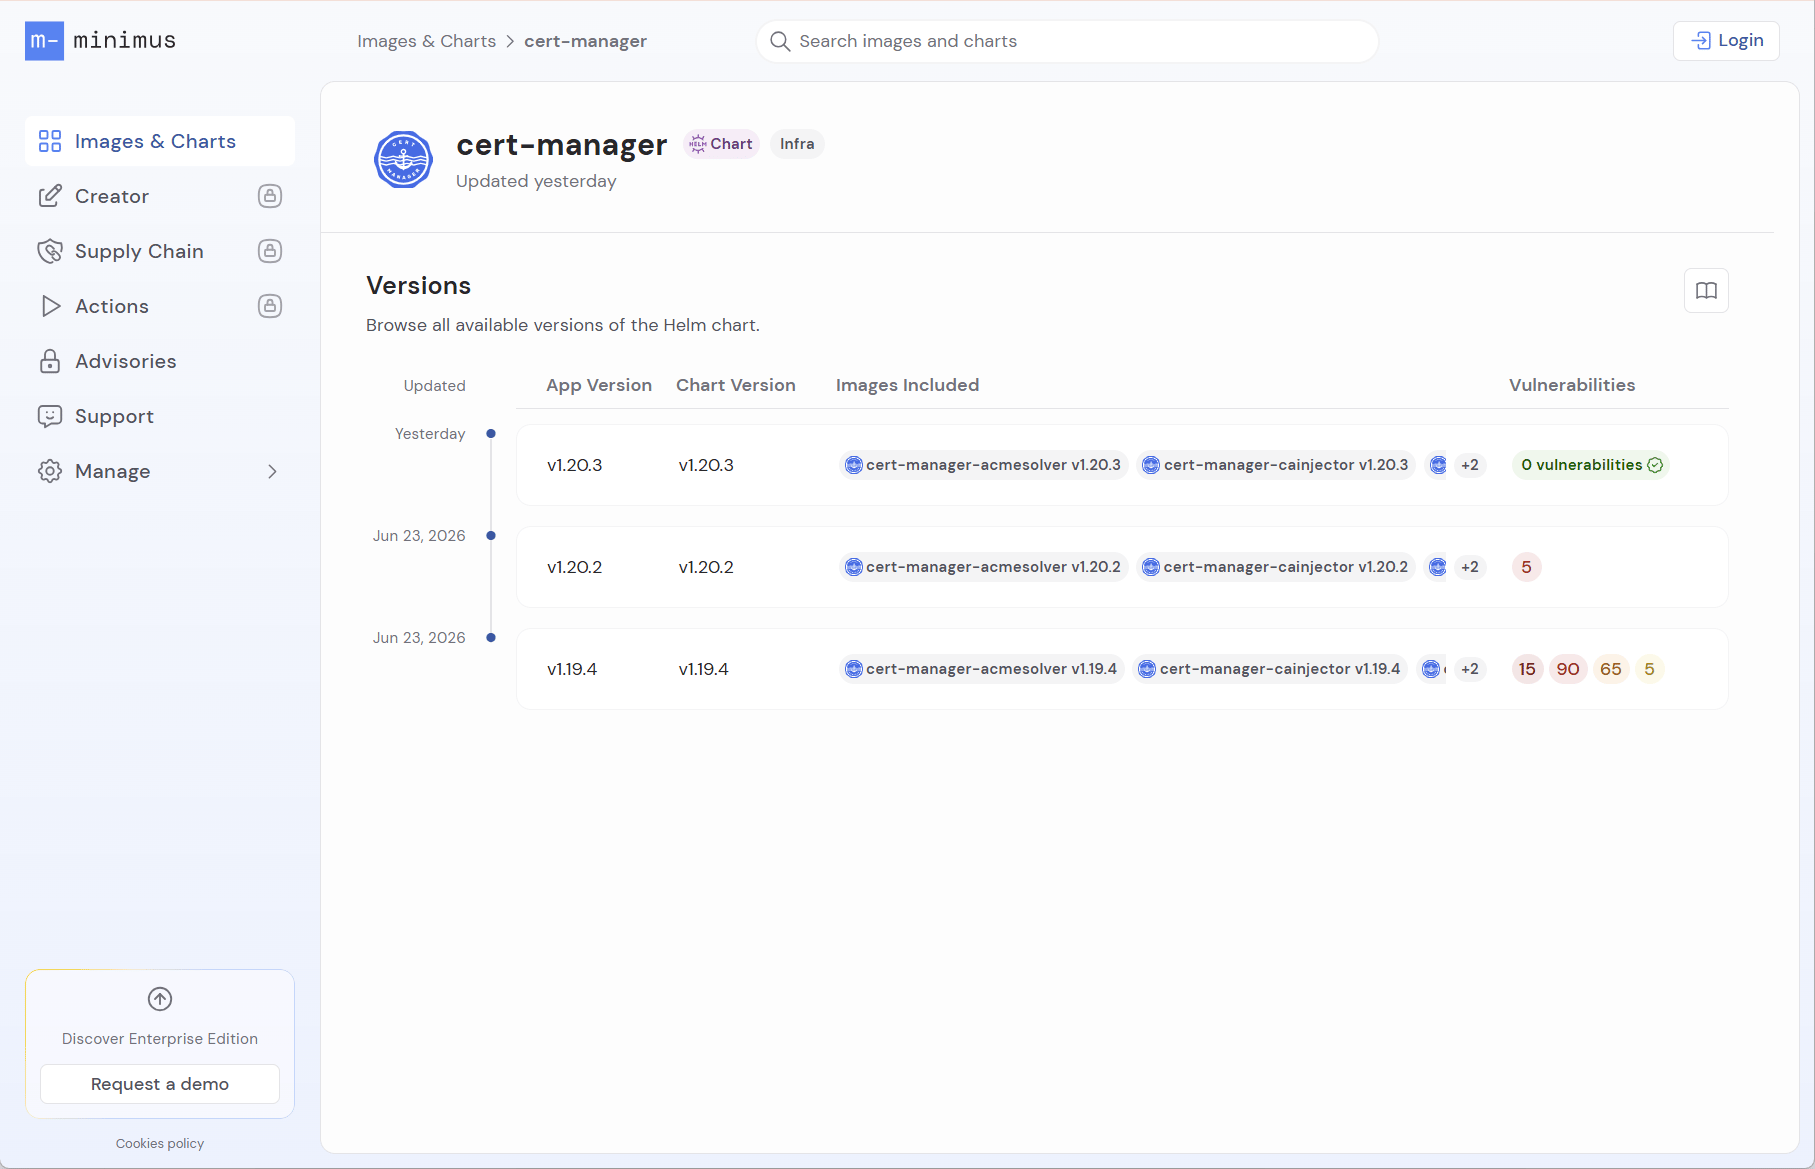
Task: Click App Version v1.19.4 cell
Action: pos(572,669)
